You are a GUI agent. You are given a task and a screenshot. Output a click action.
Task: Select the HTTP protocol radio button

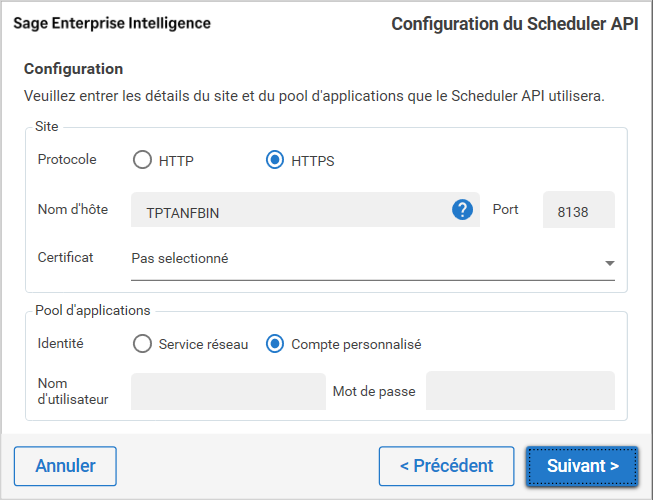pyautogui.click(x=142, y=160)
